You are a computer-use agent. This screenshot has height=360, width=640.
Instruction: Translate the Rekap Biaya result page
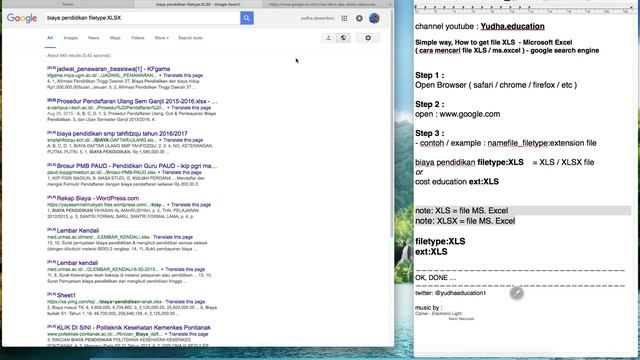(191, 204)
